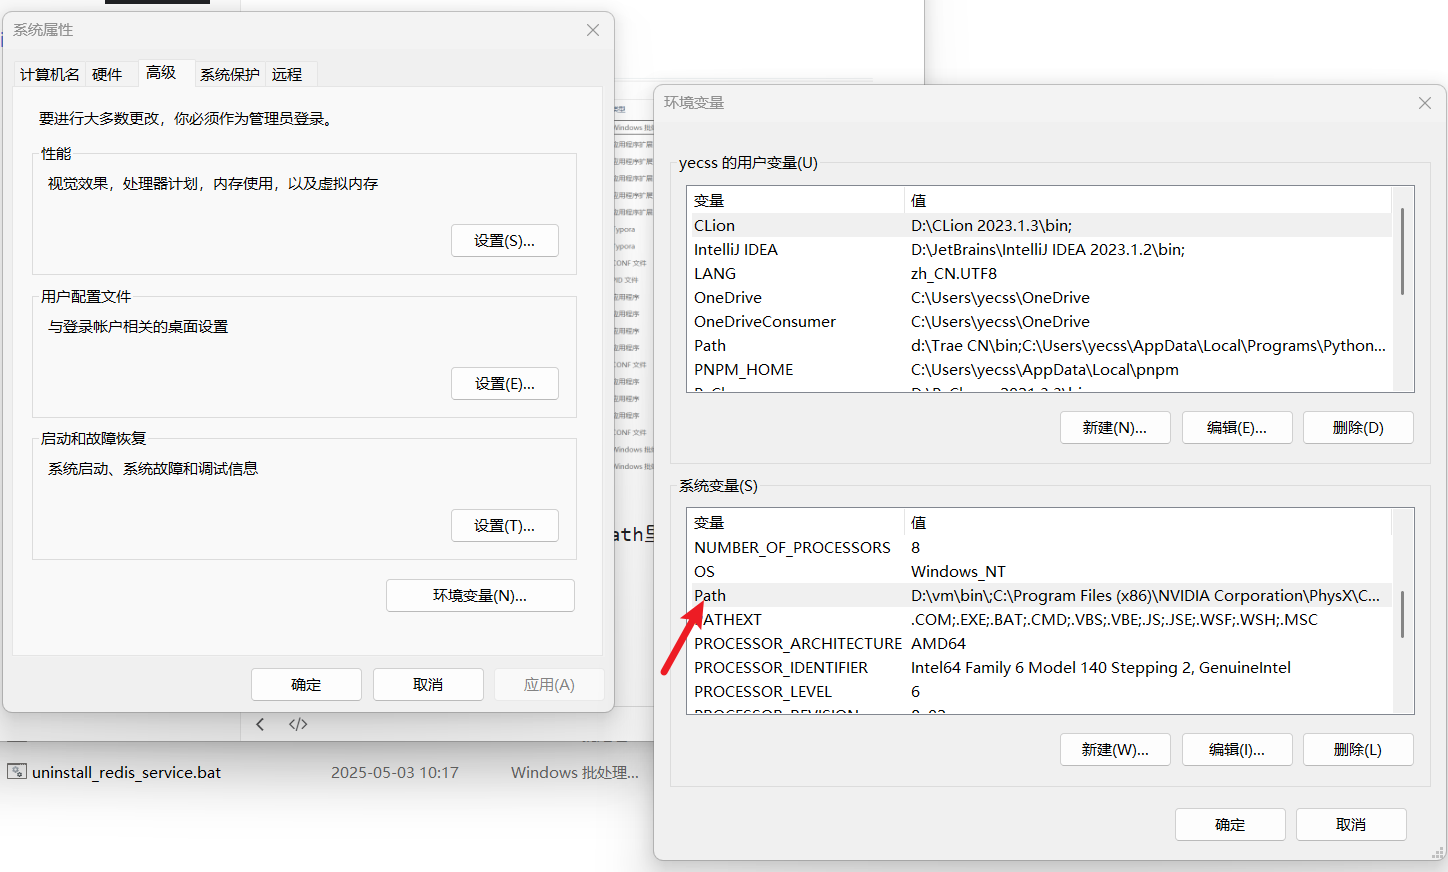Click the system variables list scrollbar
The height and width of the screenshot is (872, 1448).
coord(1402,614)
